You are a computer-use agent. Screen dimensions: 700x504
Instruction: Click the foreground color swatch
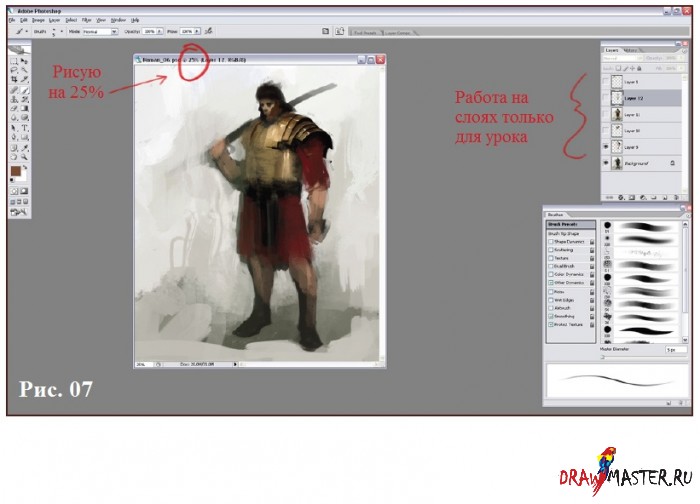coord(16,171)
